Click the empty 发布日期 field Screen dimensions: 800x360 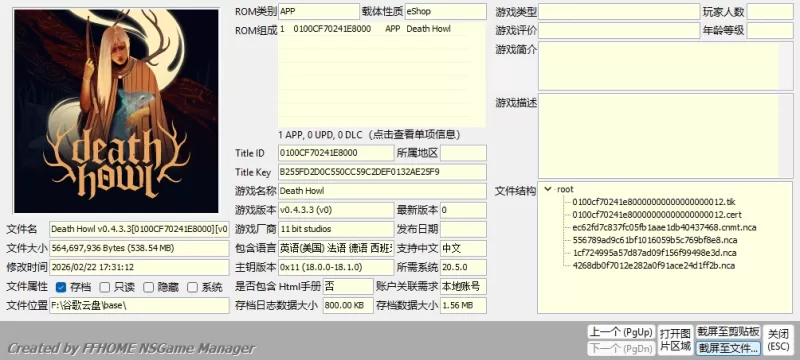[x=463, y=229]
